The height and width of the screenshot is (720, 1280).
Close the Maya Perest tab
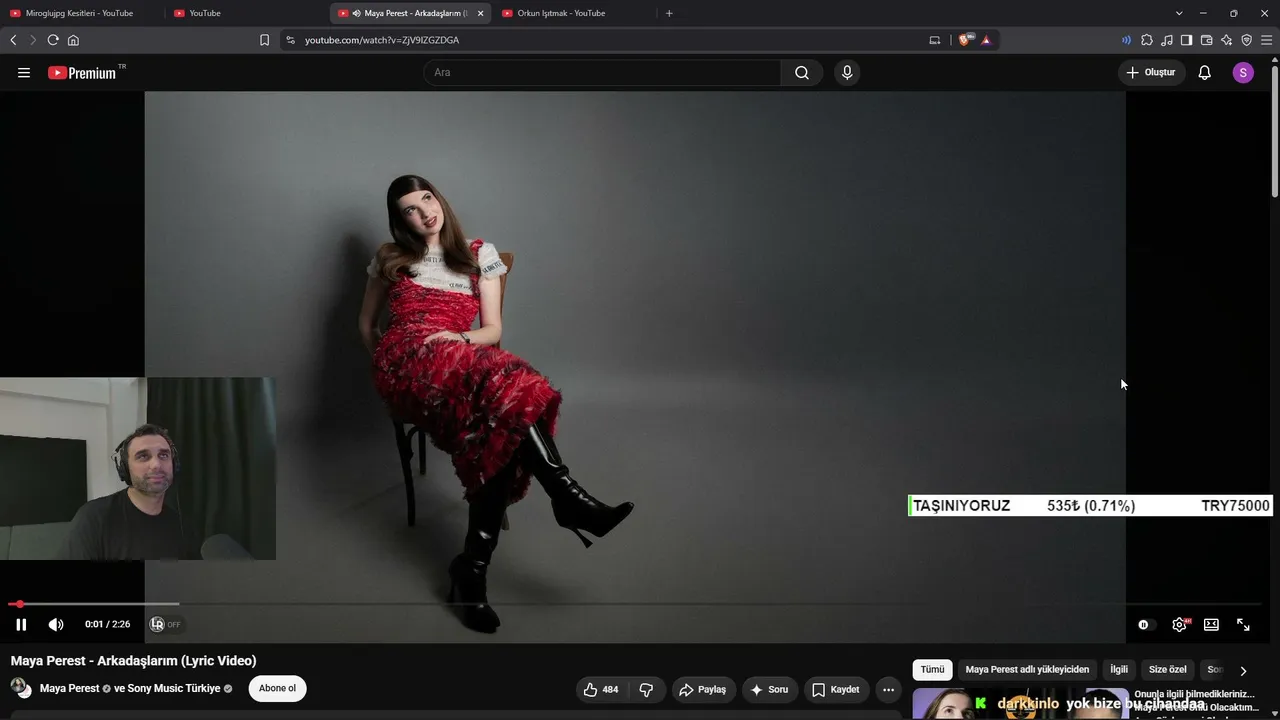[x=480, y=13]
